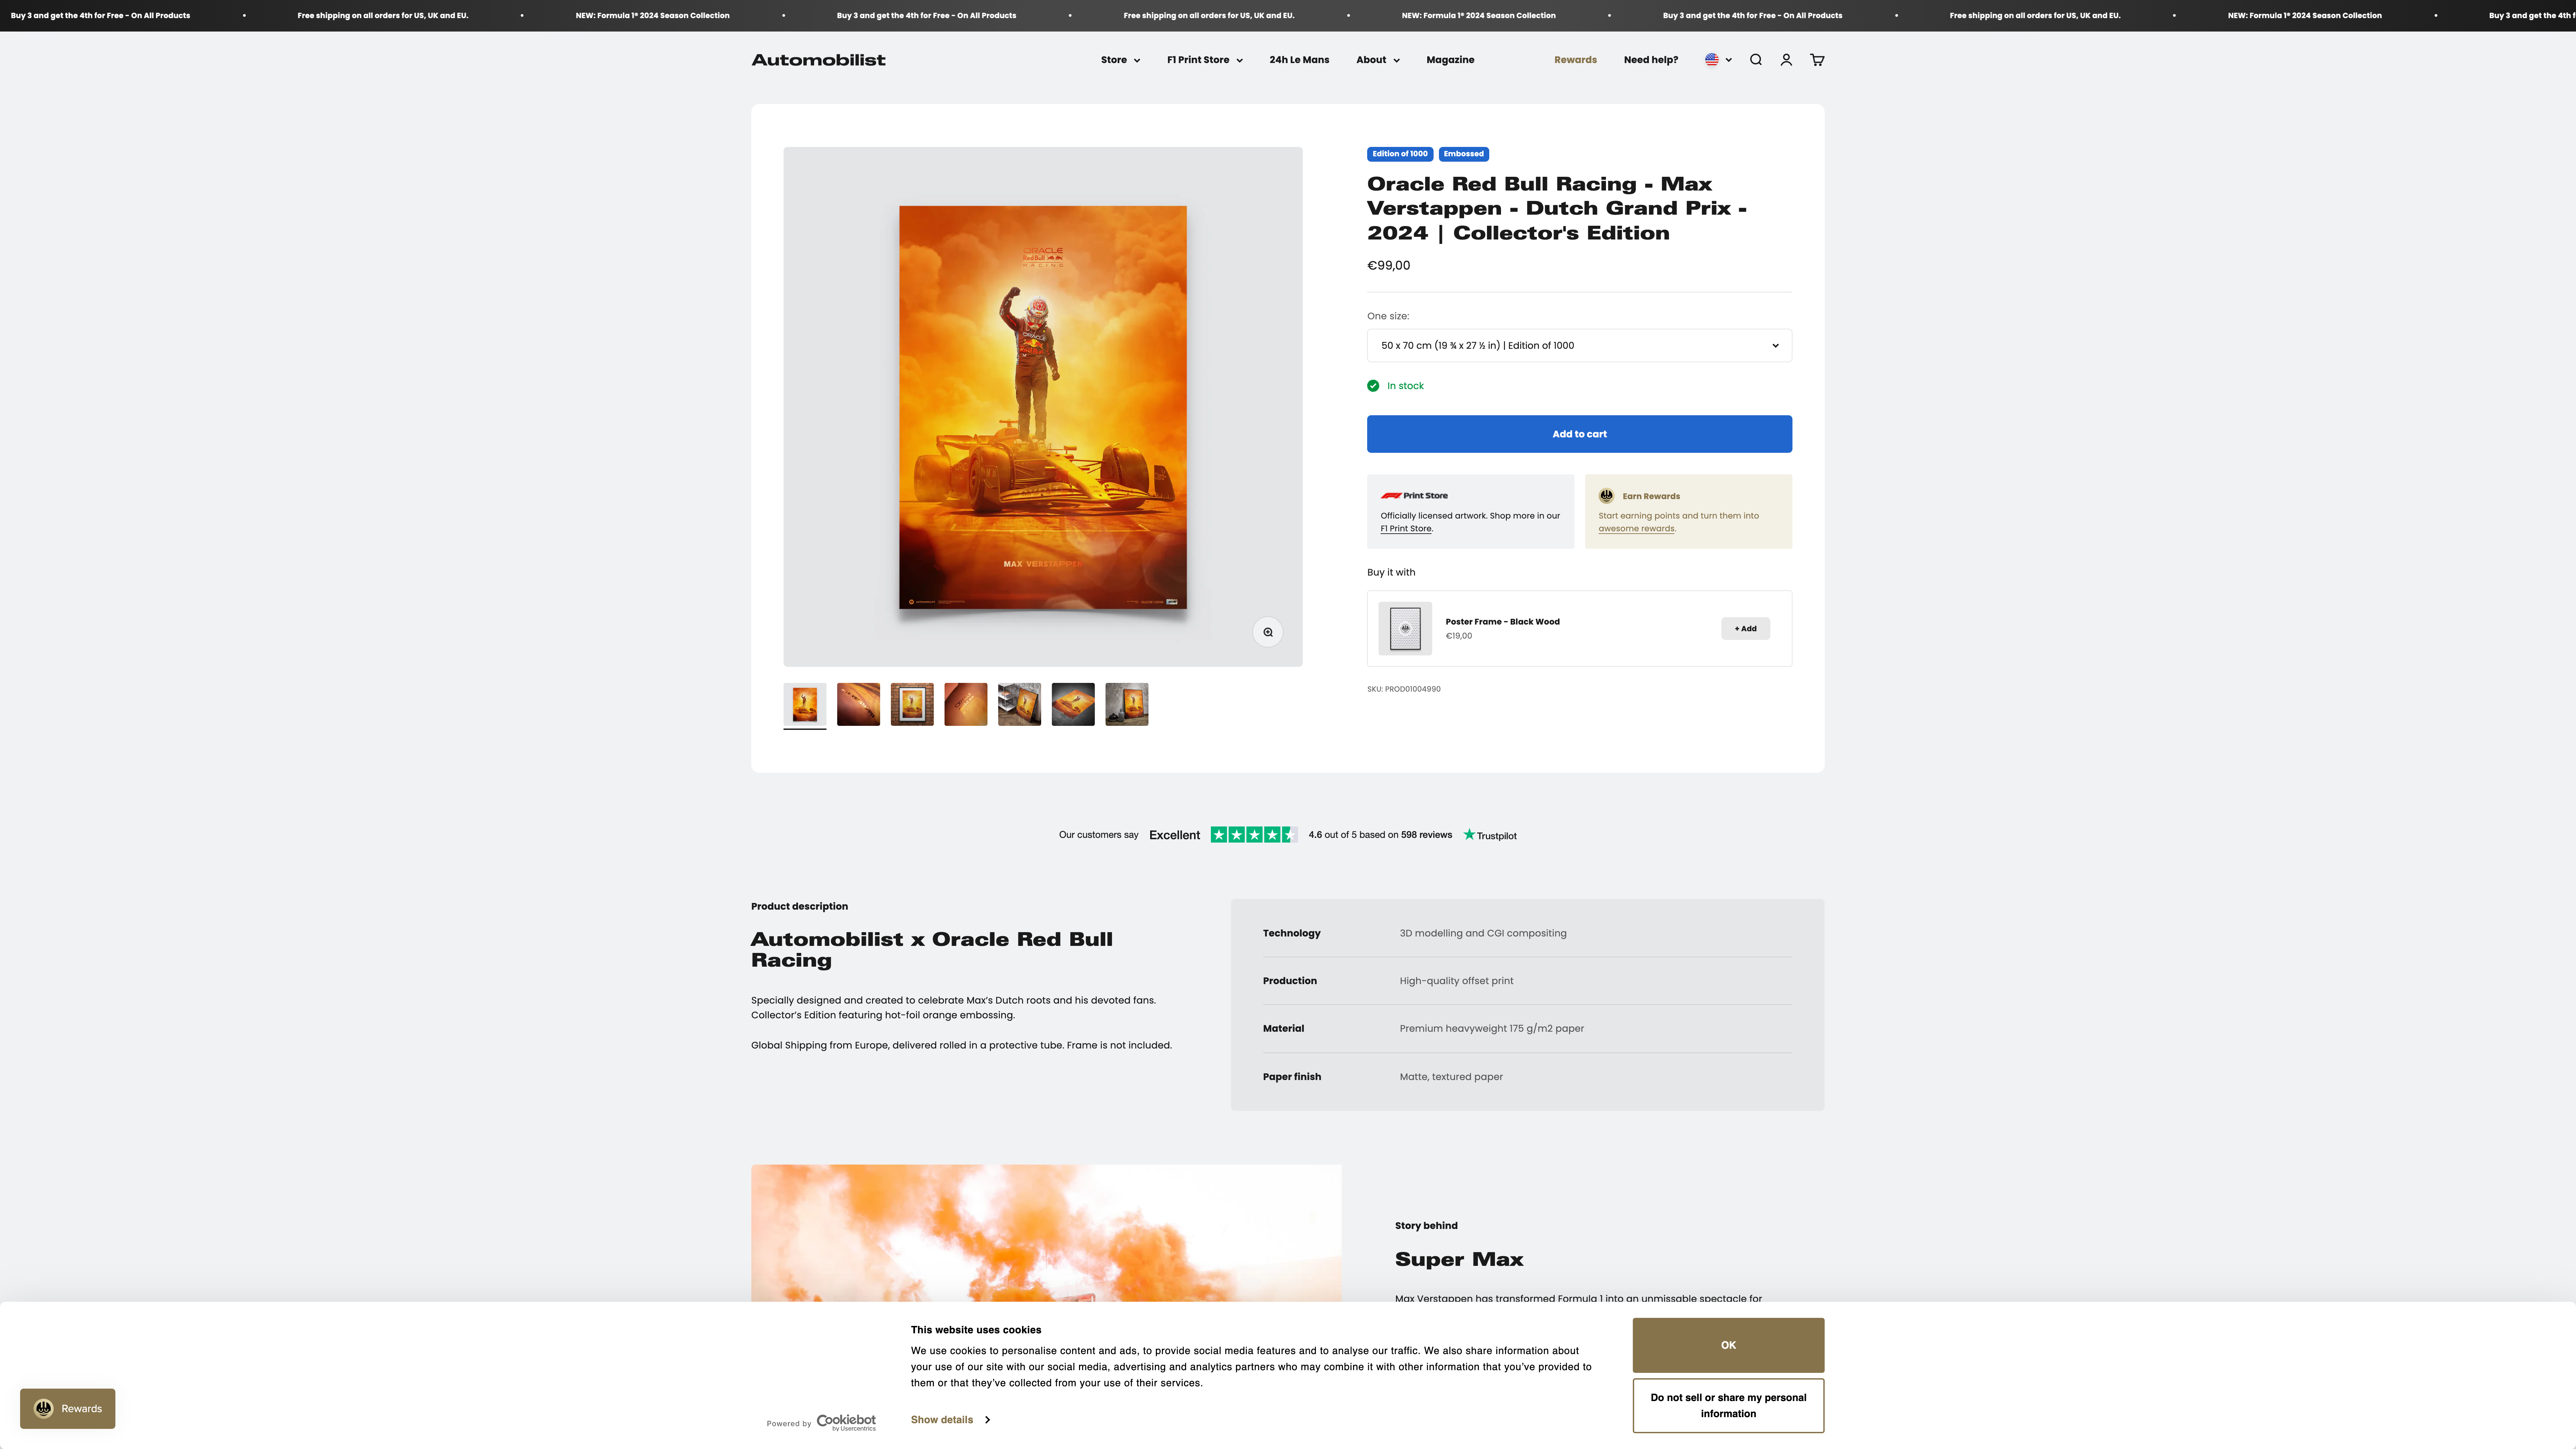The image size is (2576, 1449).
Task: Click the US flag country selector
Action: (x=1718, y=60)
